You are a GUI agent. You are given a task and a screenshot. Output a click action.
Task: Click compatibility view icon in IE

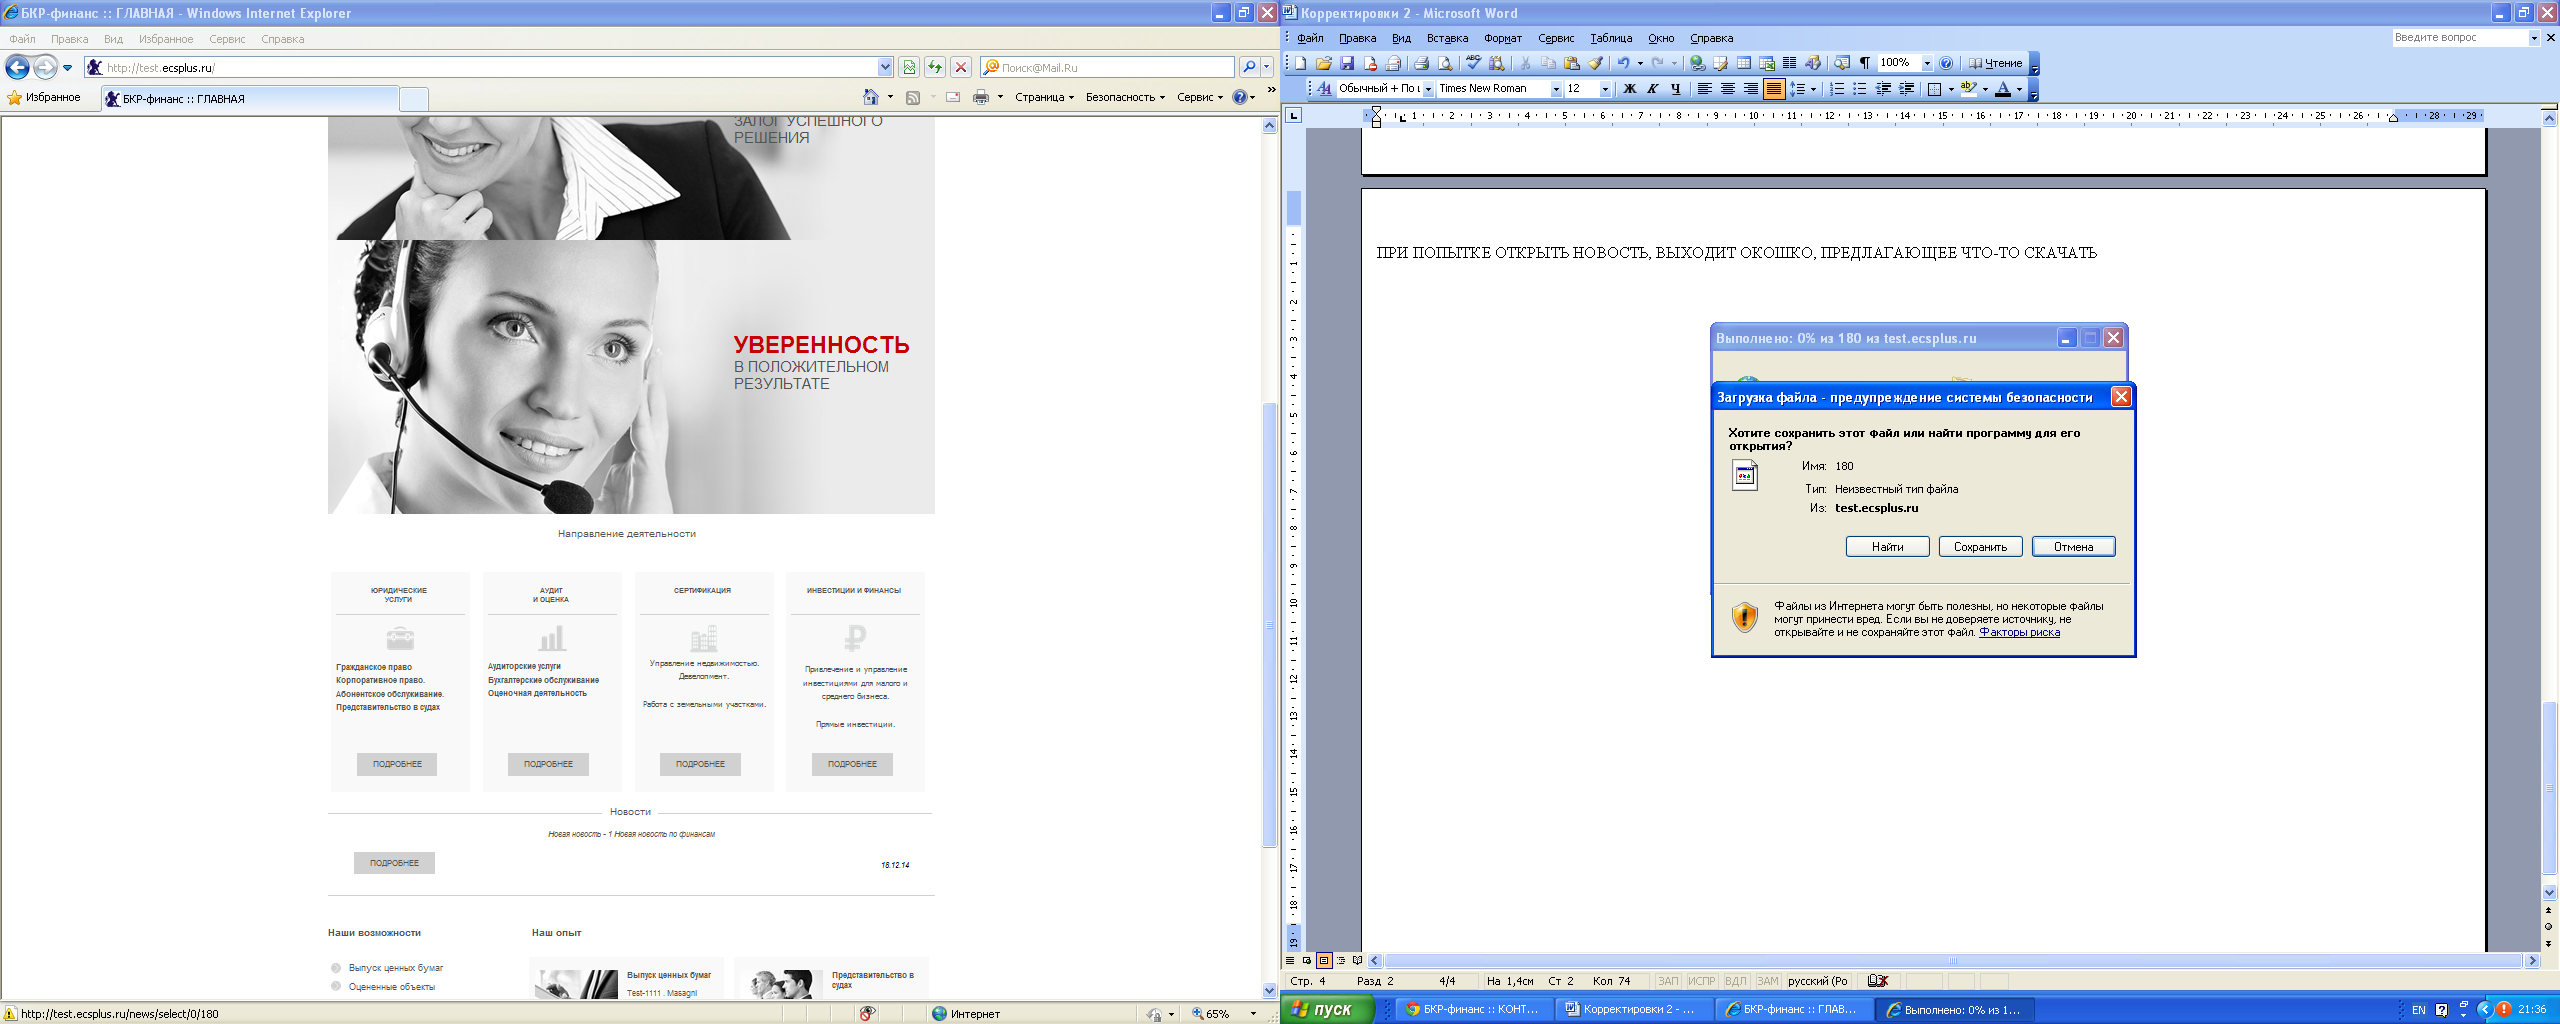tap(909, 67)
